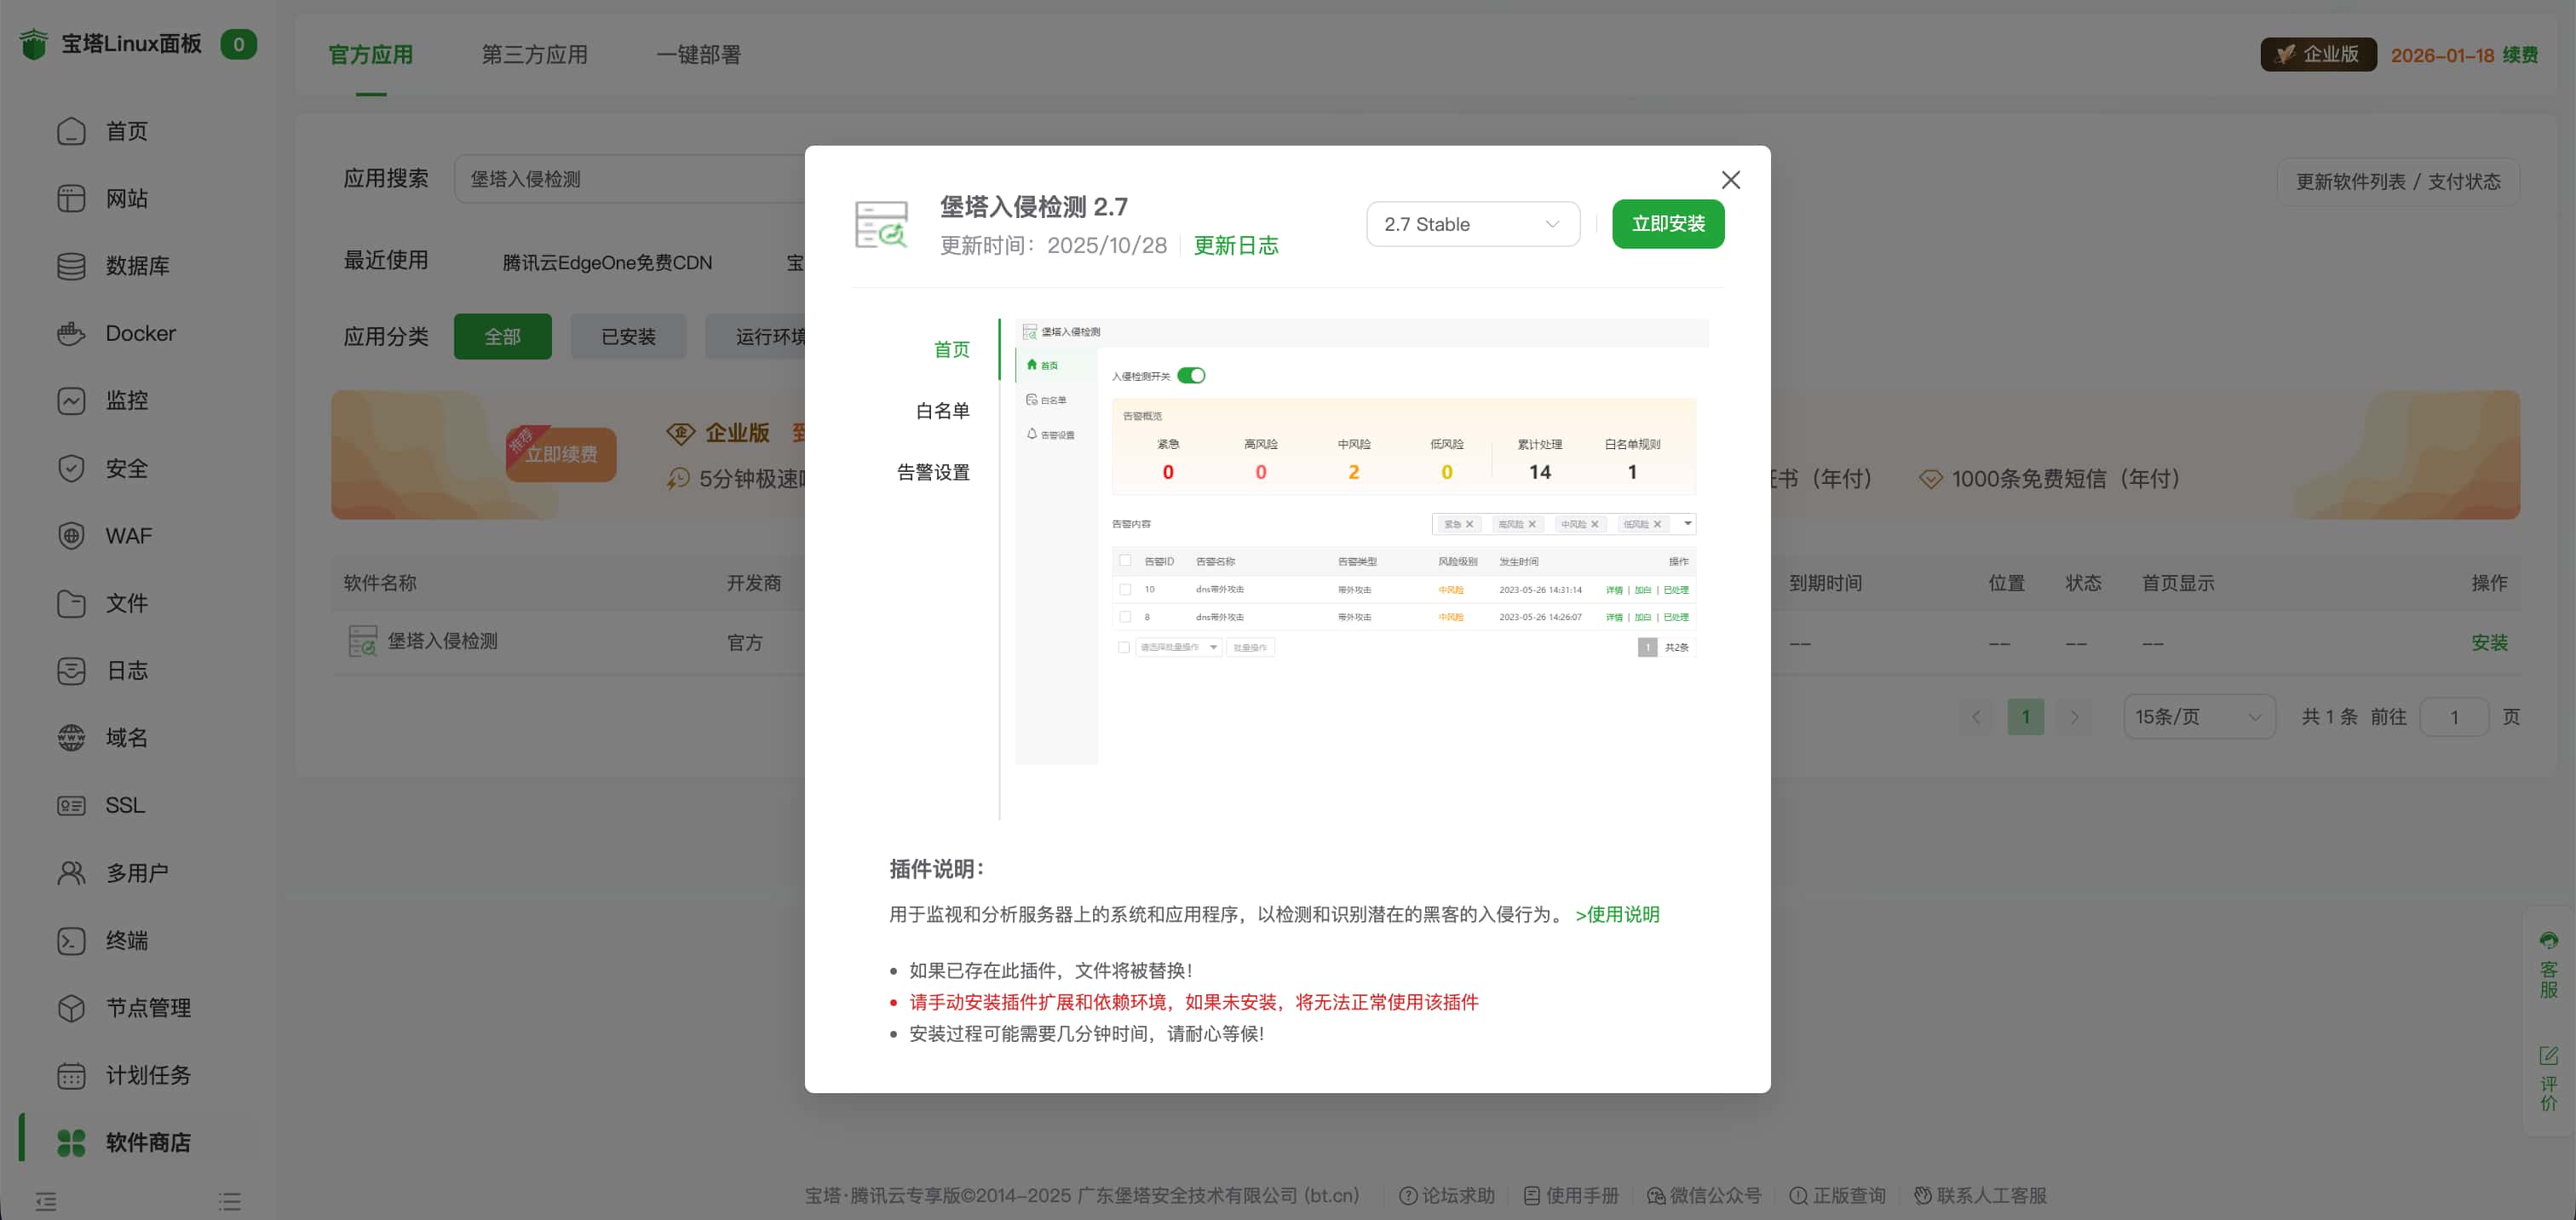Click 更新软件列表 / 支付状态 button
Viewport: 2576px width, 1220px height.
pos(2397,182)
